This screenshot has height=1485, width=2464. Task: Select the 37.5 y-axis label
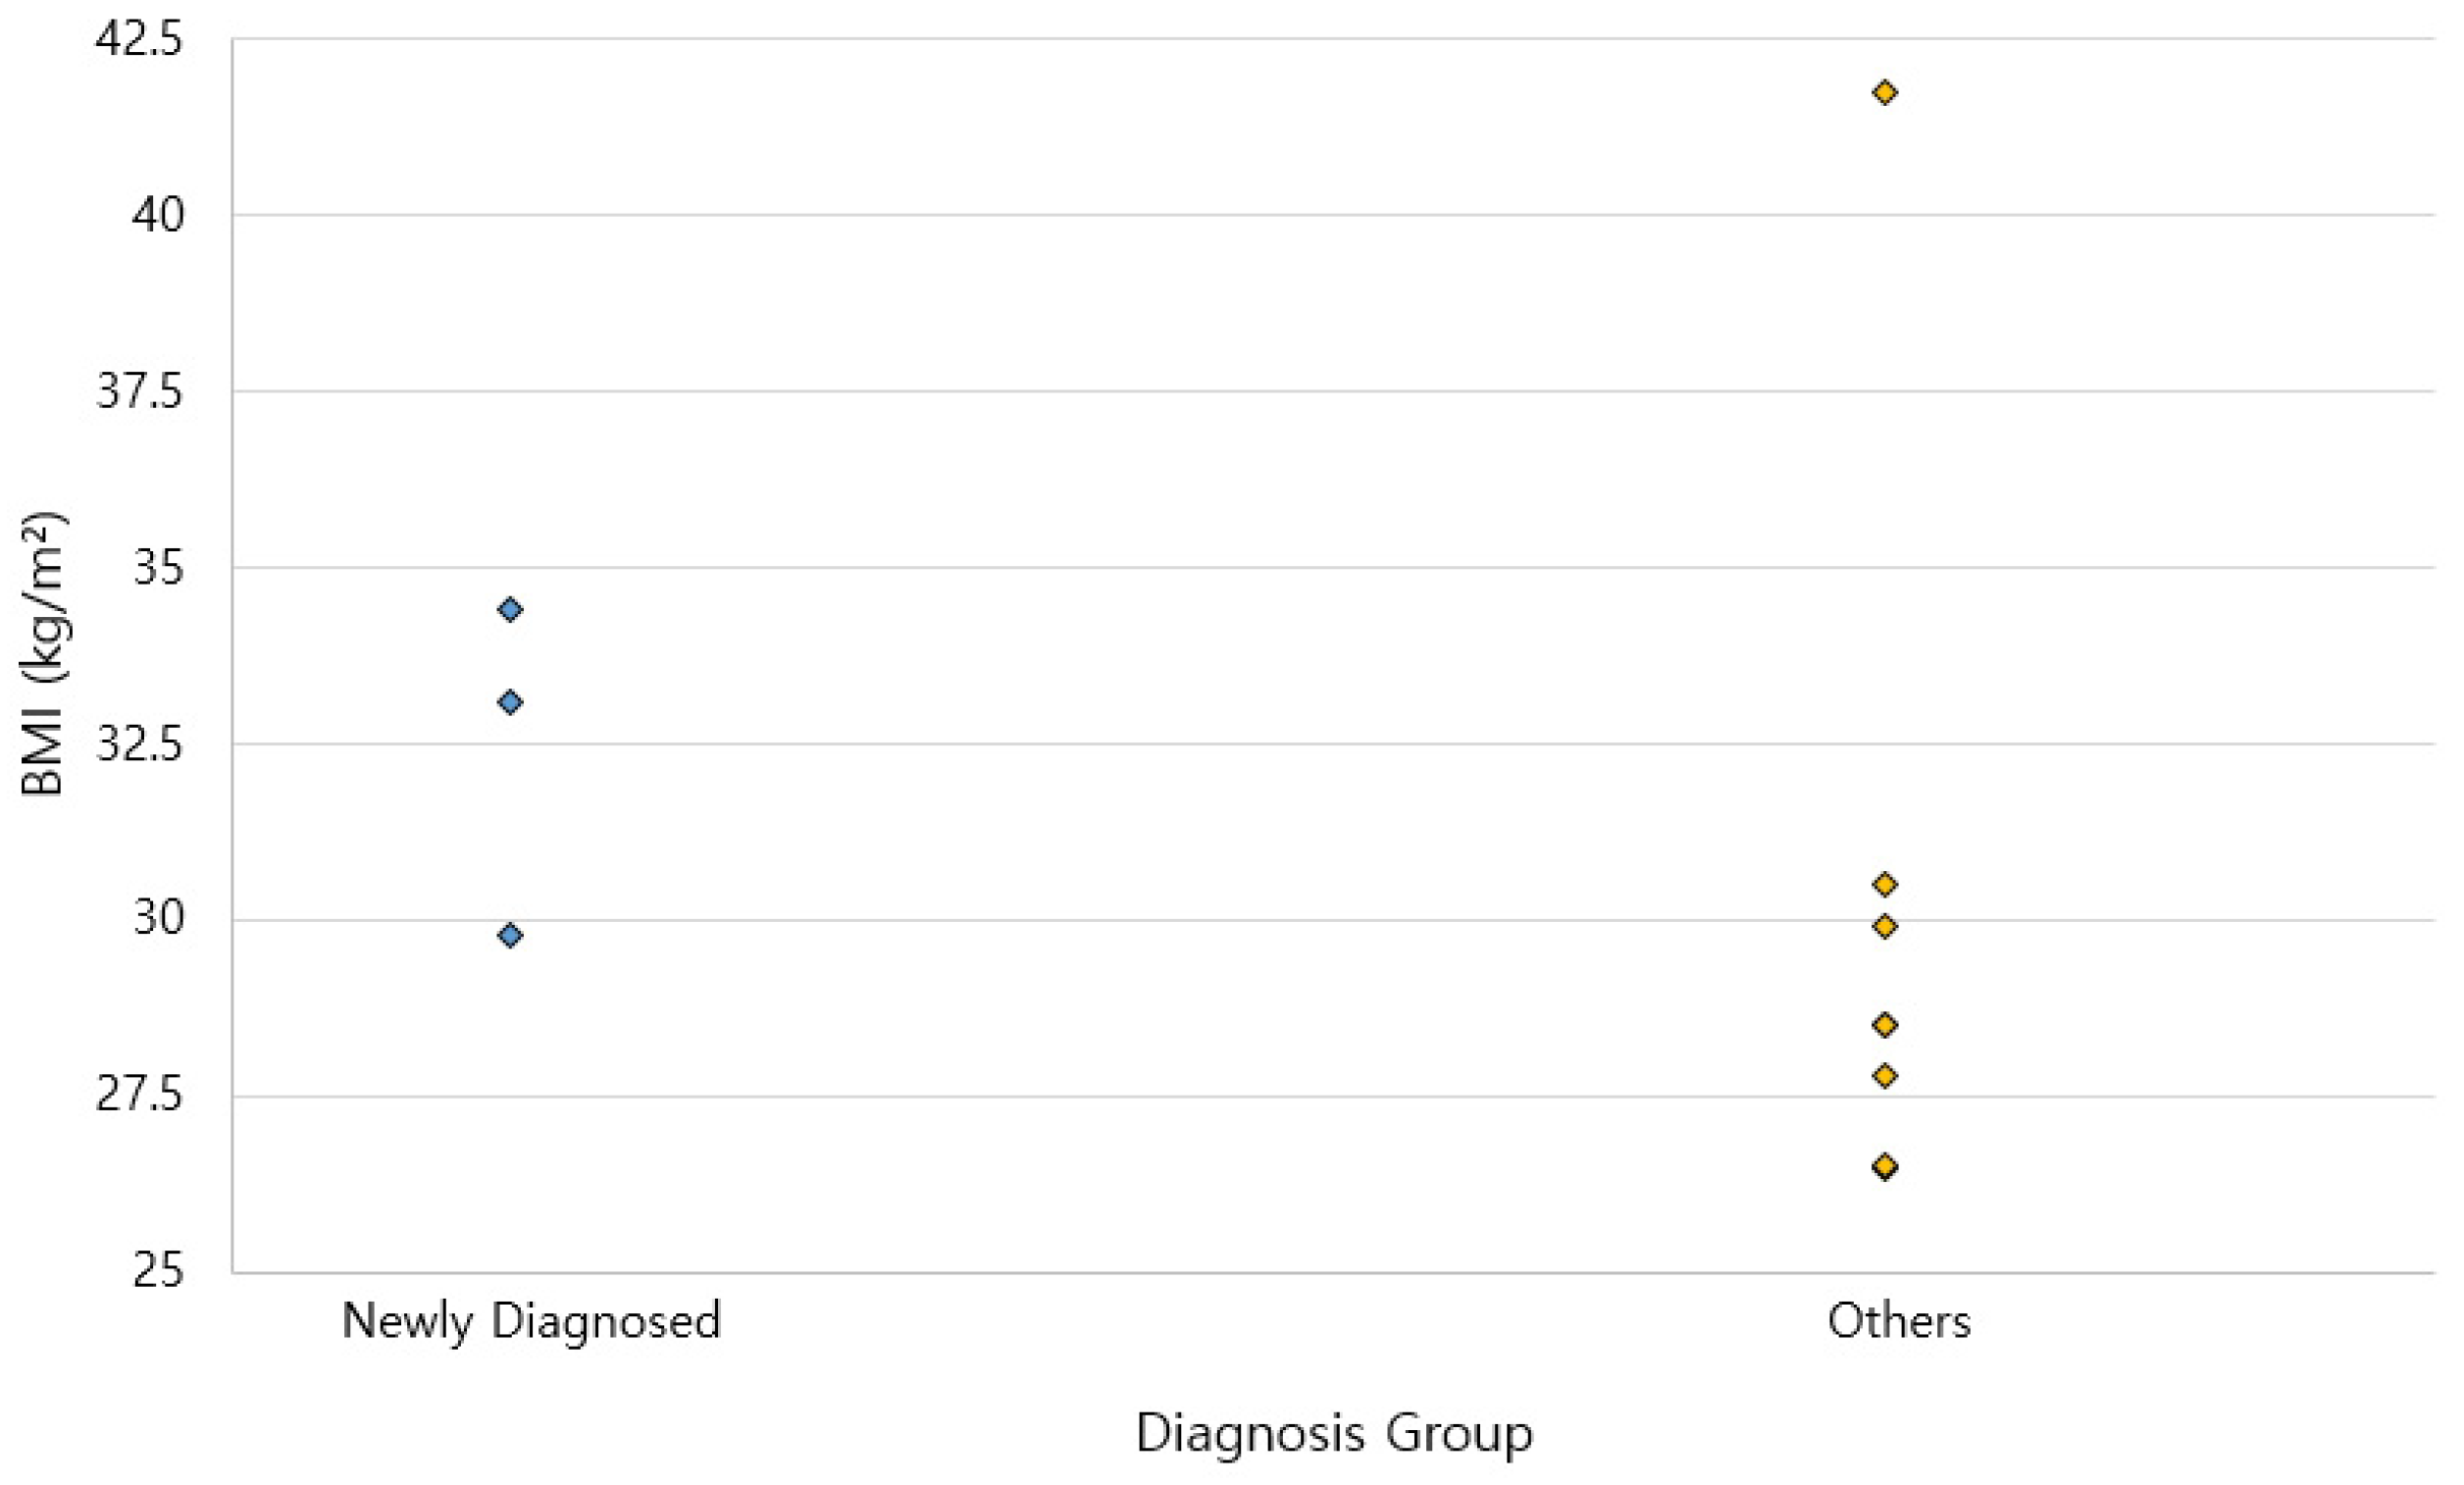(139, 391)
